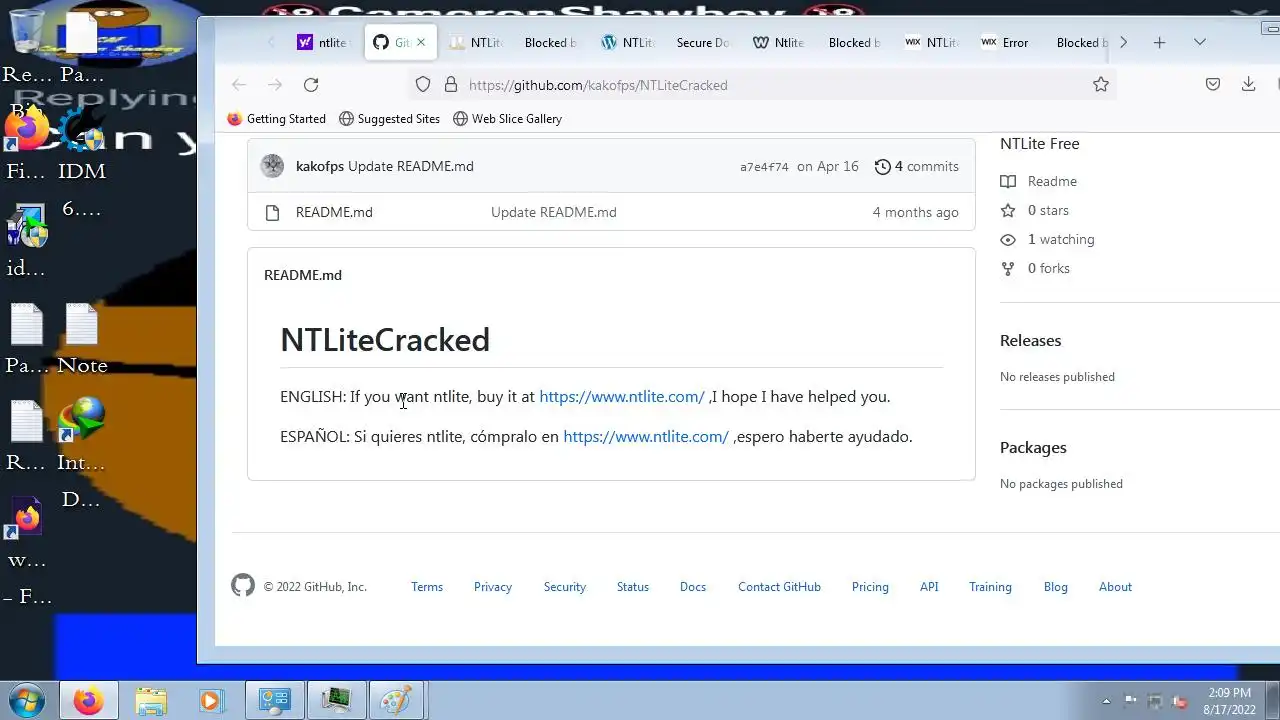The height and width of the screenshot is (720, 1280).
Task: Open the Update README.md commit message
Action: pyautogui.click(x=411, y=166)
